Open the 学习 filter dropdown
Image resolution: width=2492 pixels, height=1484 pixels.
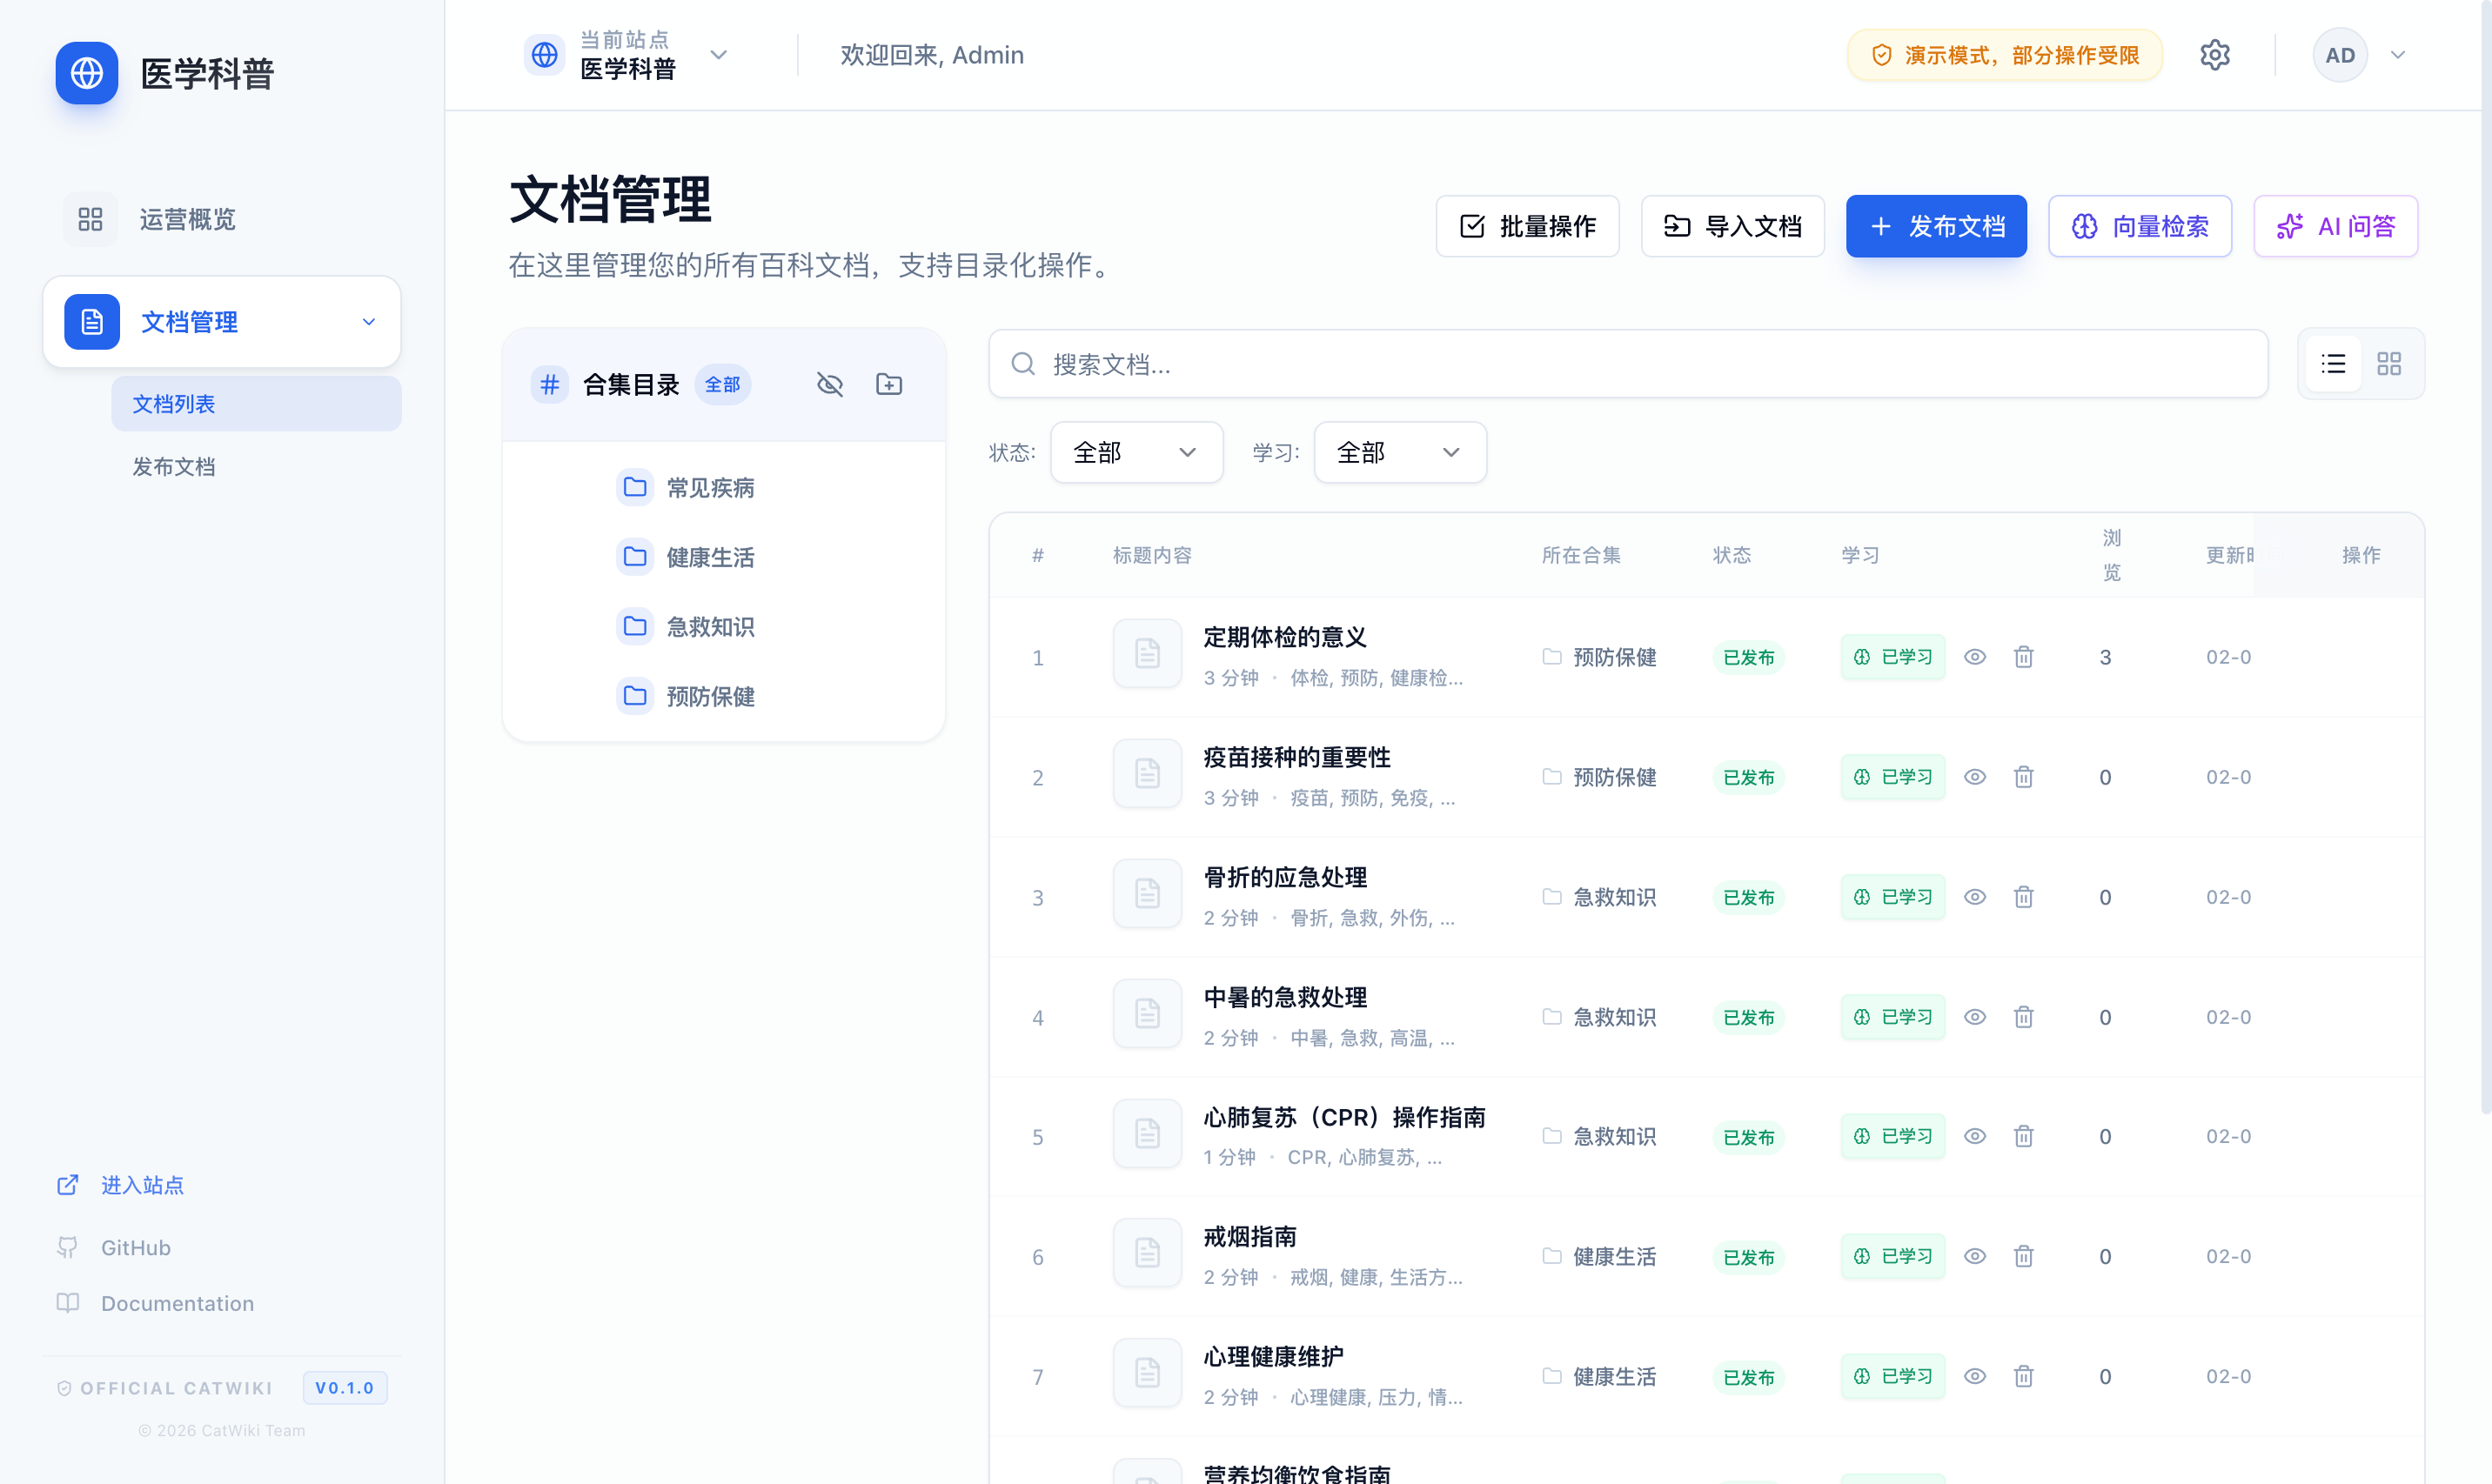[x=1399, y=452]
